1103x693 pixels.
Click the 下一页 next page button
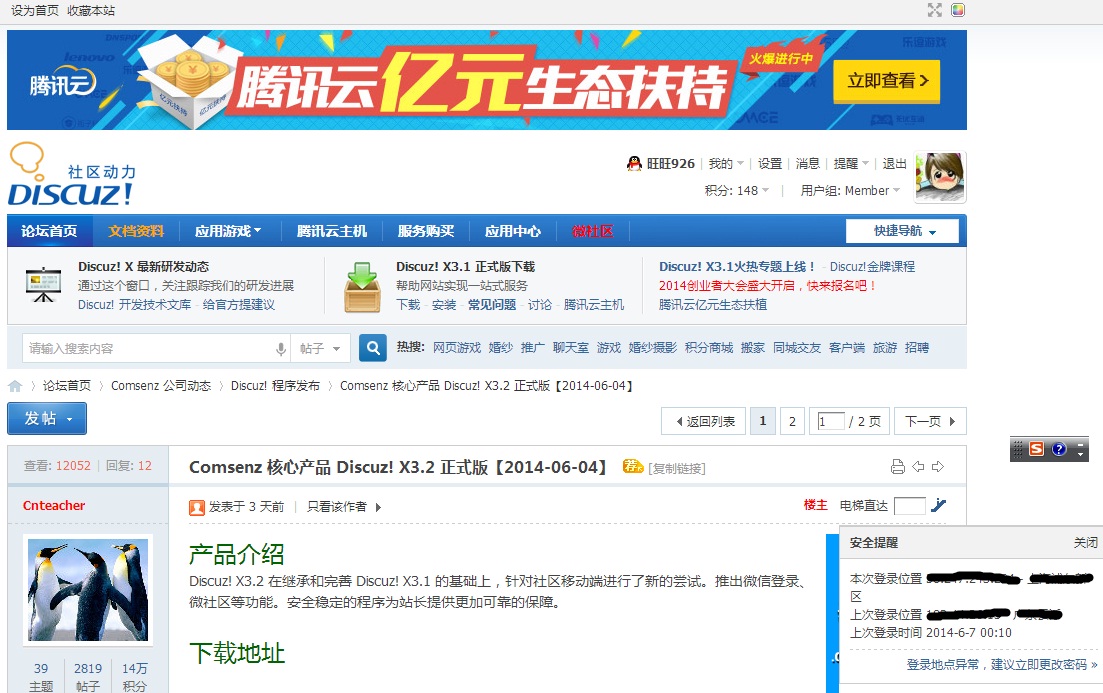coord(930,421)
